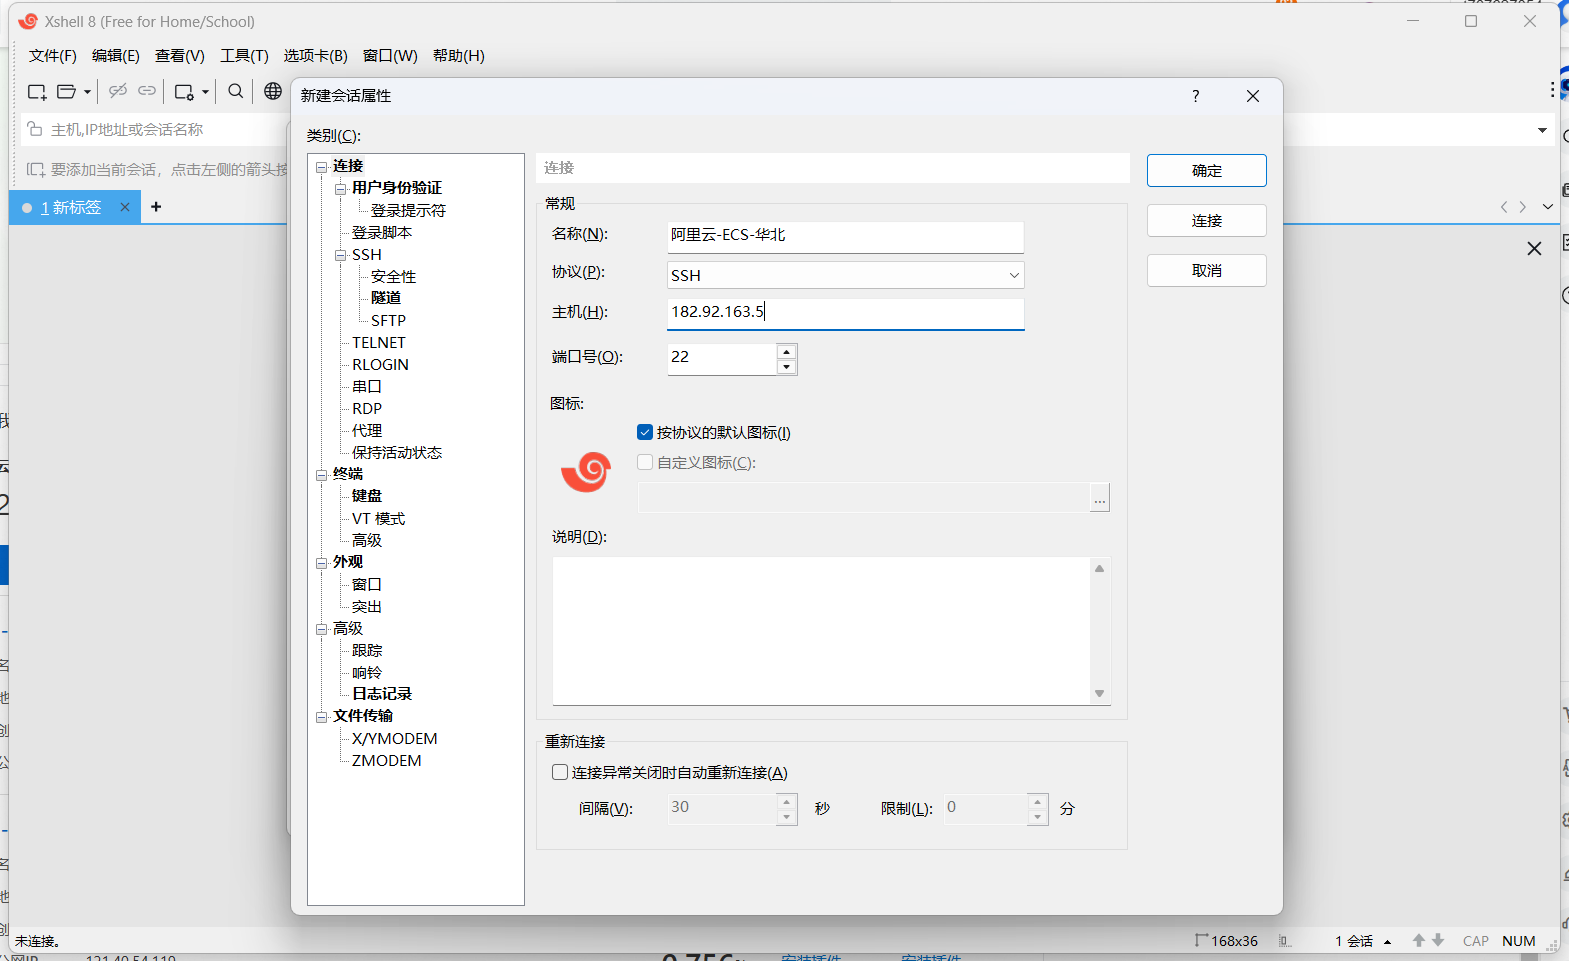
Task: Click the upload arrow in status bar
Action: pos(1418,940)
